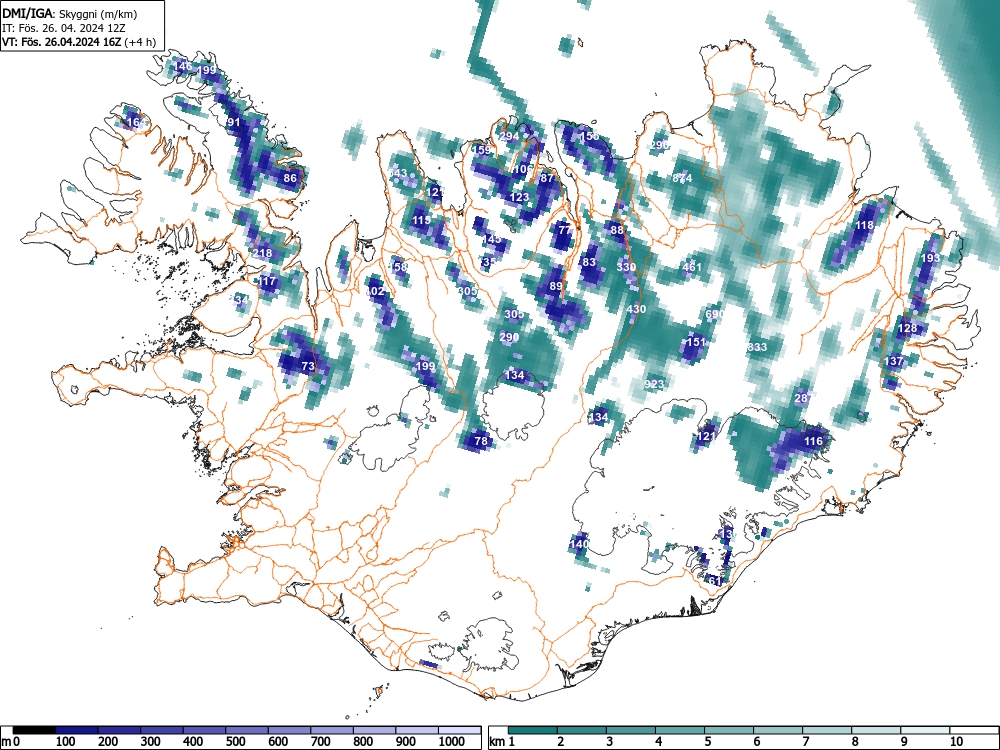Click the visibility value 78 on the map
Image resolution: width=1000 pixels, height=750 pixels.
(x=481, y=441)
